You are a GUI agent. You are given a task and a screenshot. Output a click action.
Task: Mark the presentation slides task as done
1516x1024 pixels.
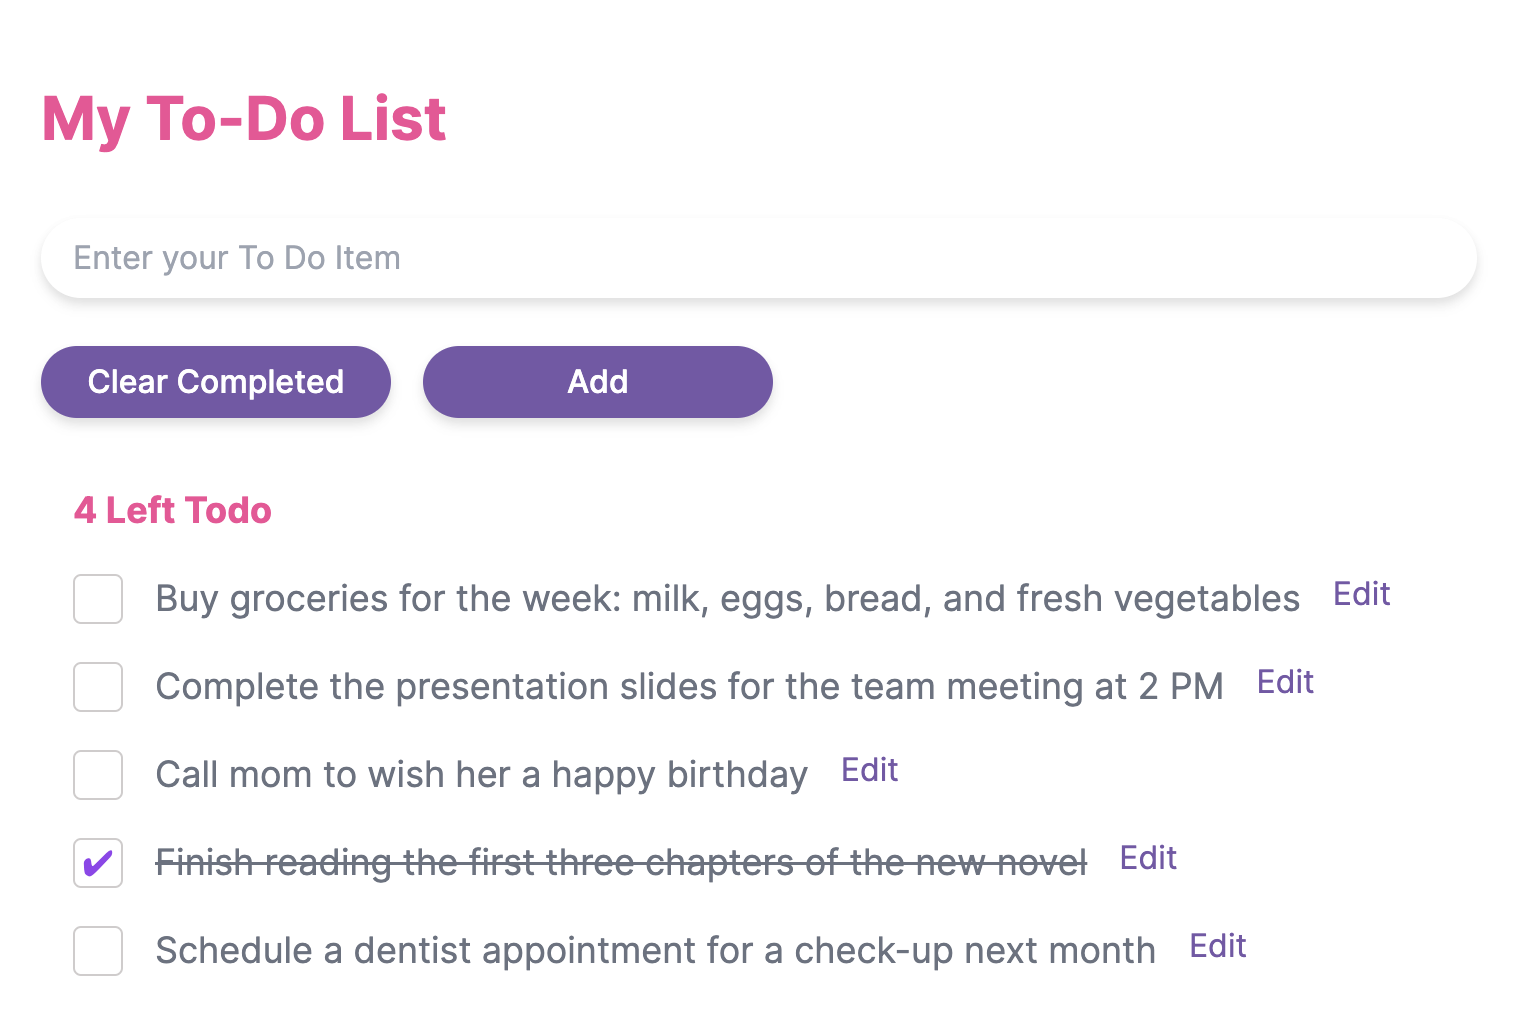[98, 687]
